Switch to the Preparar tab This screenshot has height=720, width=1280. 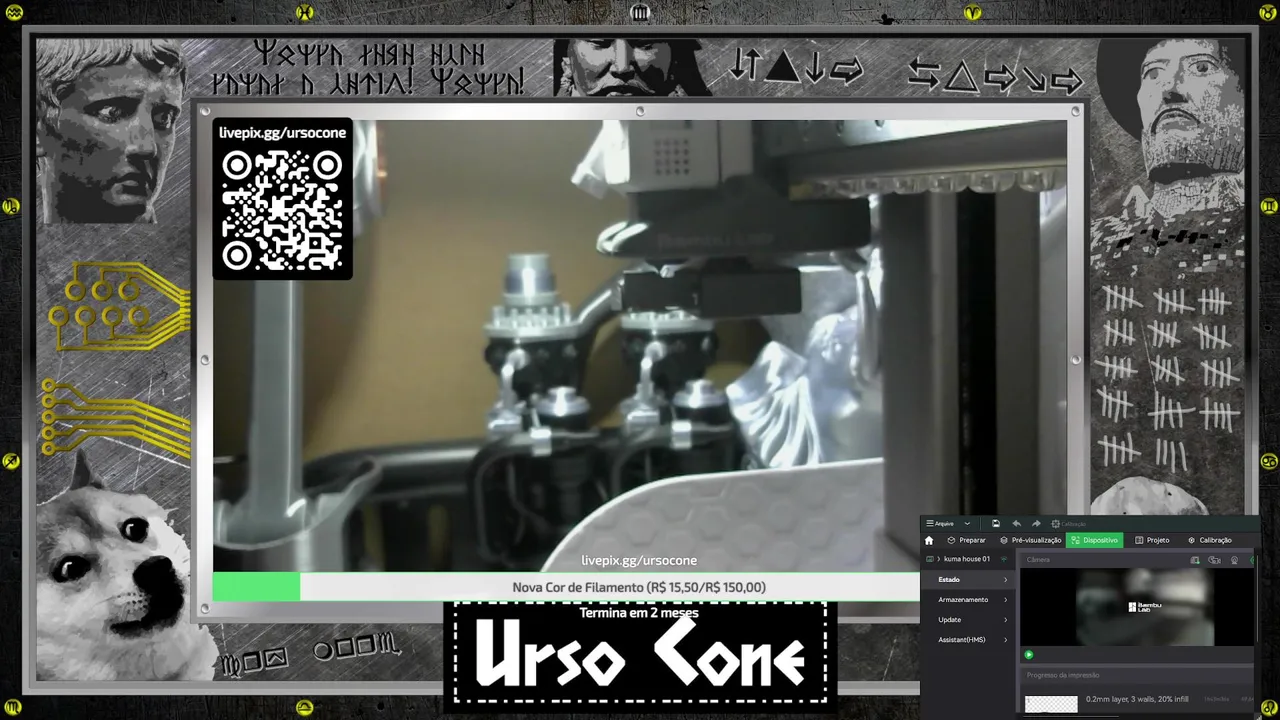966,540
